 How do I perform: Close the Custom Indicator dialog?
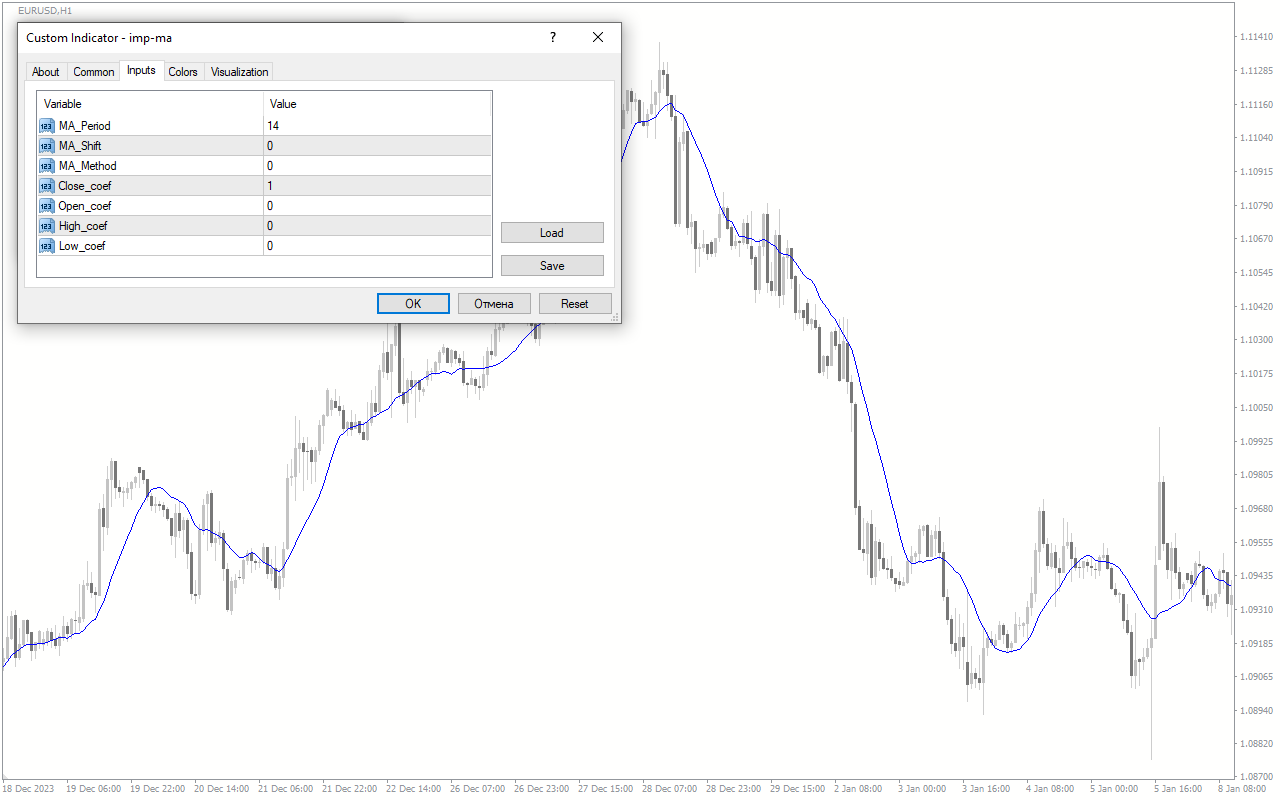pyautogui.click(x=598, y=38)
